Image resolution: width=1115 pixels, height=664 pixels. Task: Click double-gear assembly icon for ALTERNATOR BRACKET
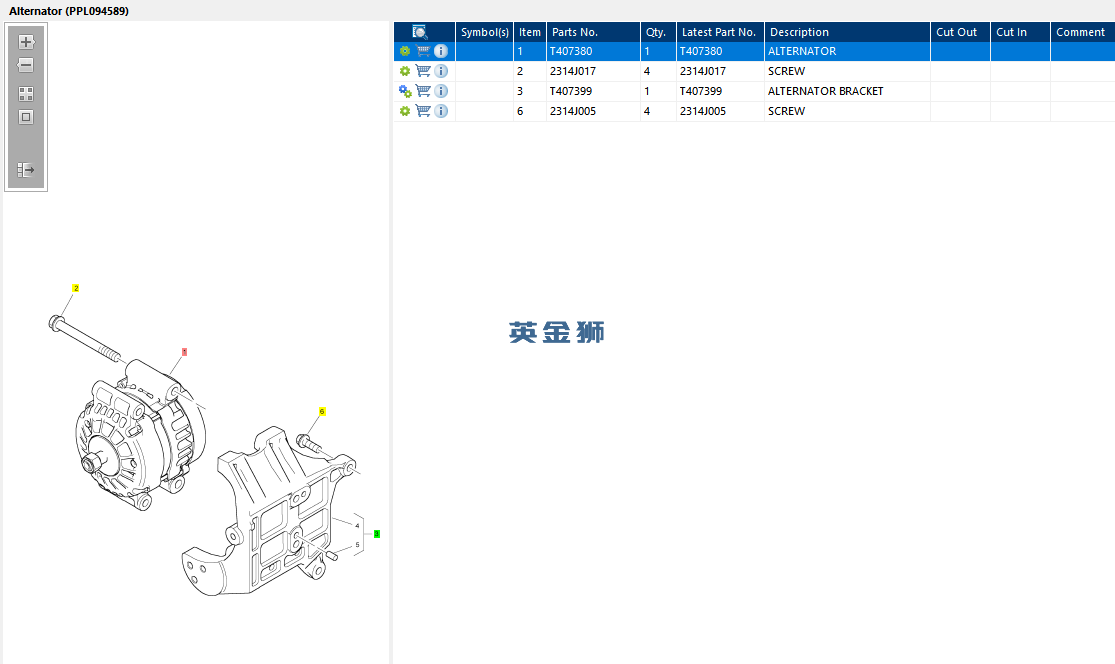405,91
